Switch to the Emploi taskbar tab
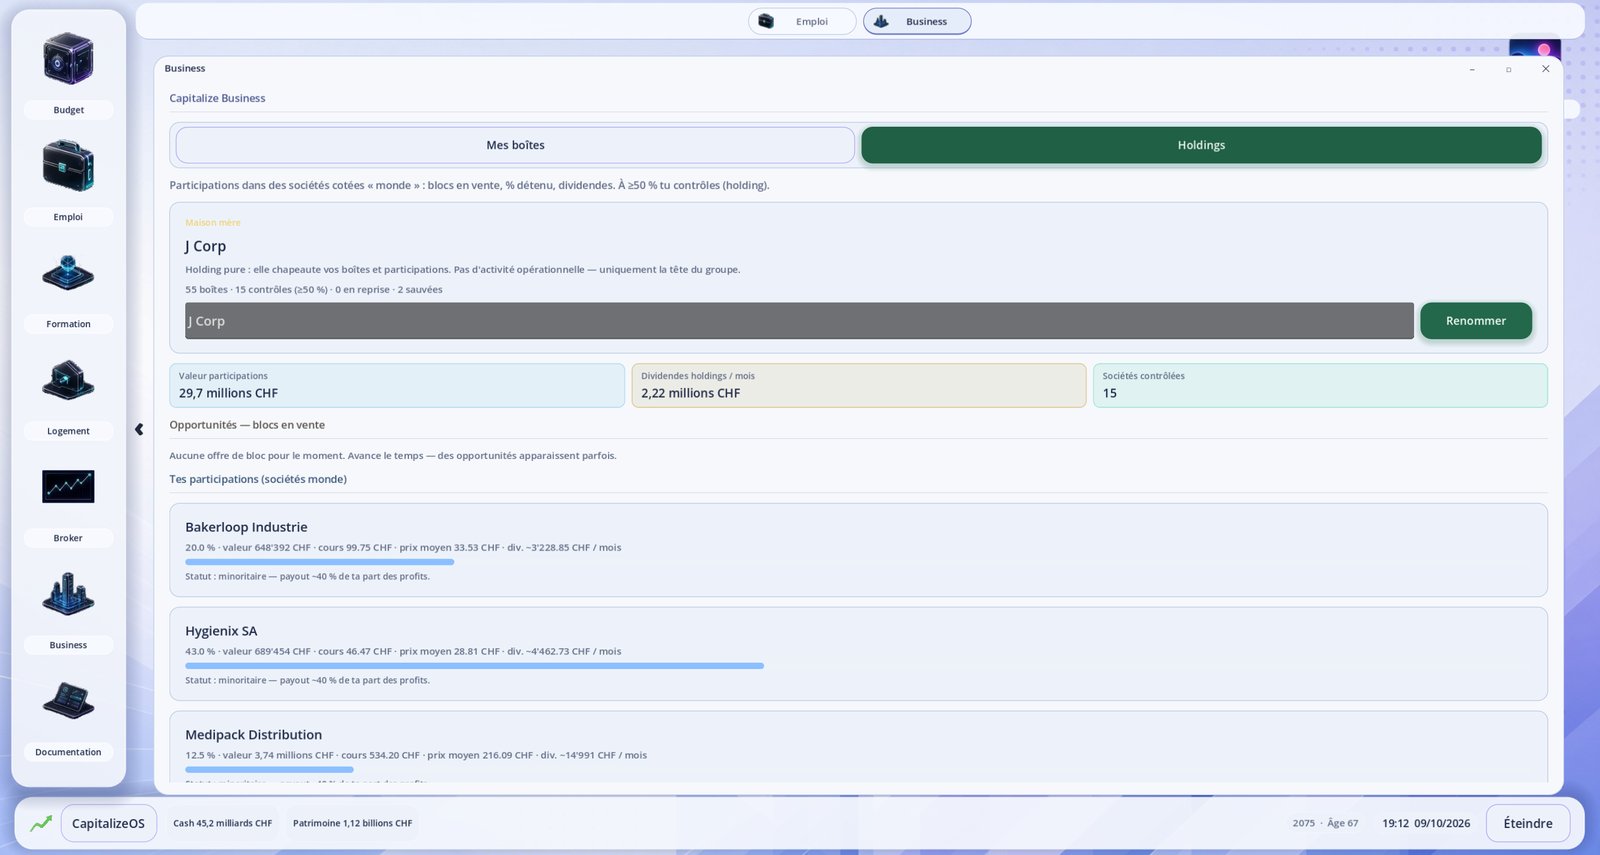Screen dimensions: 1600x855 (802, 21)
